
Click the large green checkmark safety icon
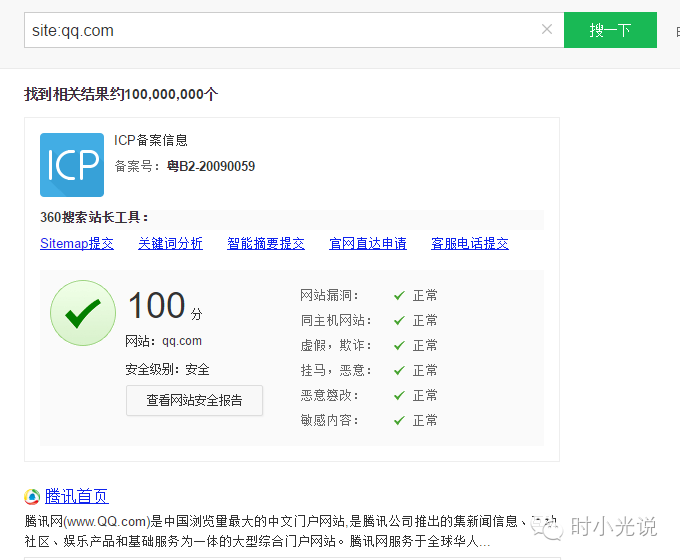(83, 313)
